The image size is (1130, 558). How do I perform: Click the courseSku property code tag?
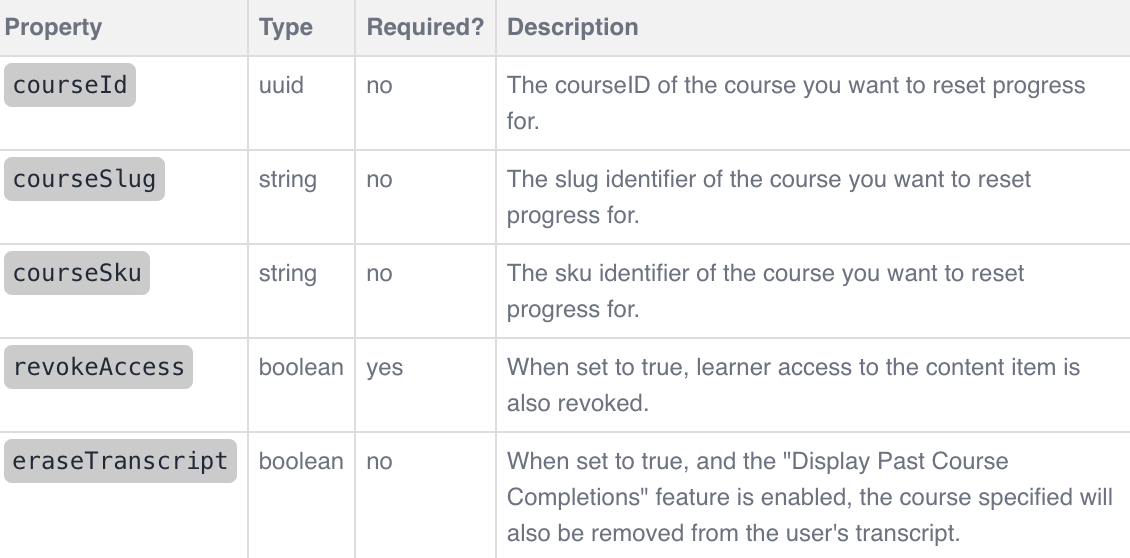pos(77,273)
